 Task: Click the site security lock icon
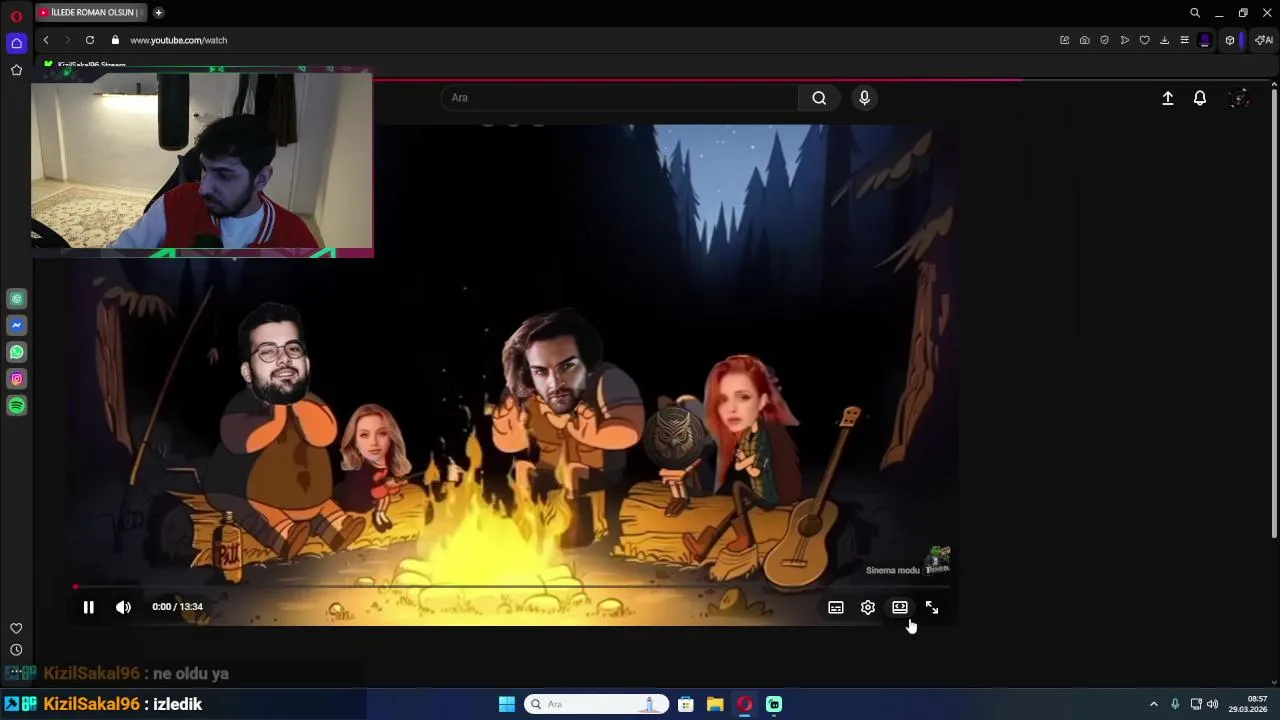(x=115, y=40)
